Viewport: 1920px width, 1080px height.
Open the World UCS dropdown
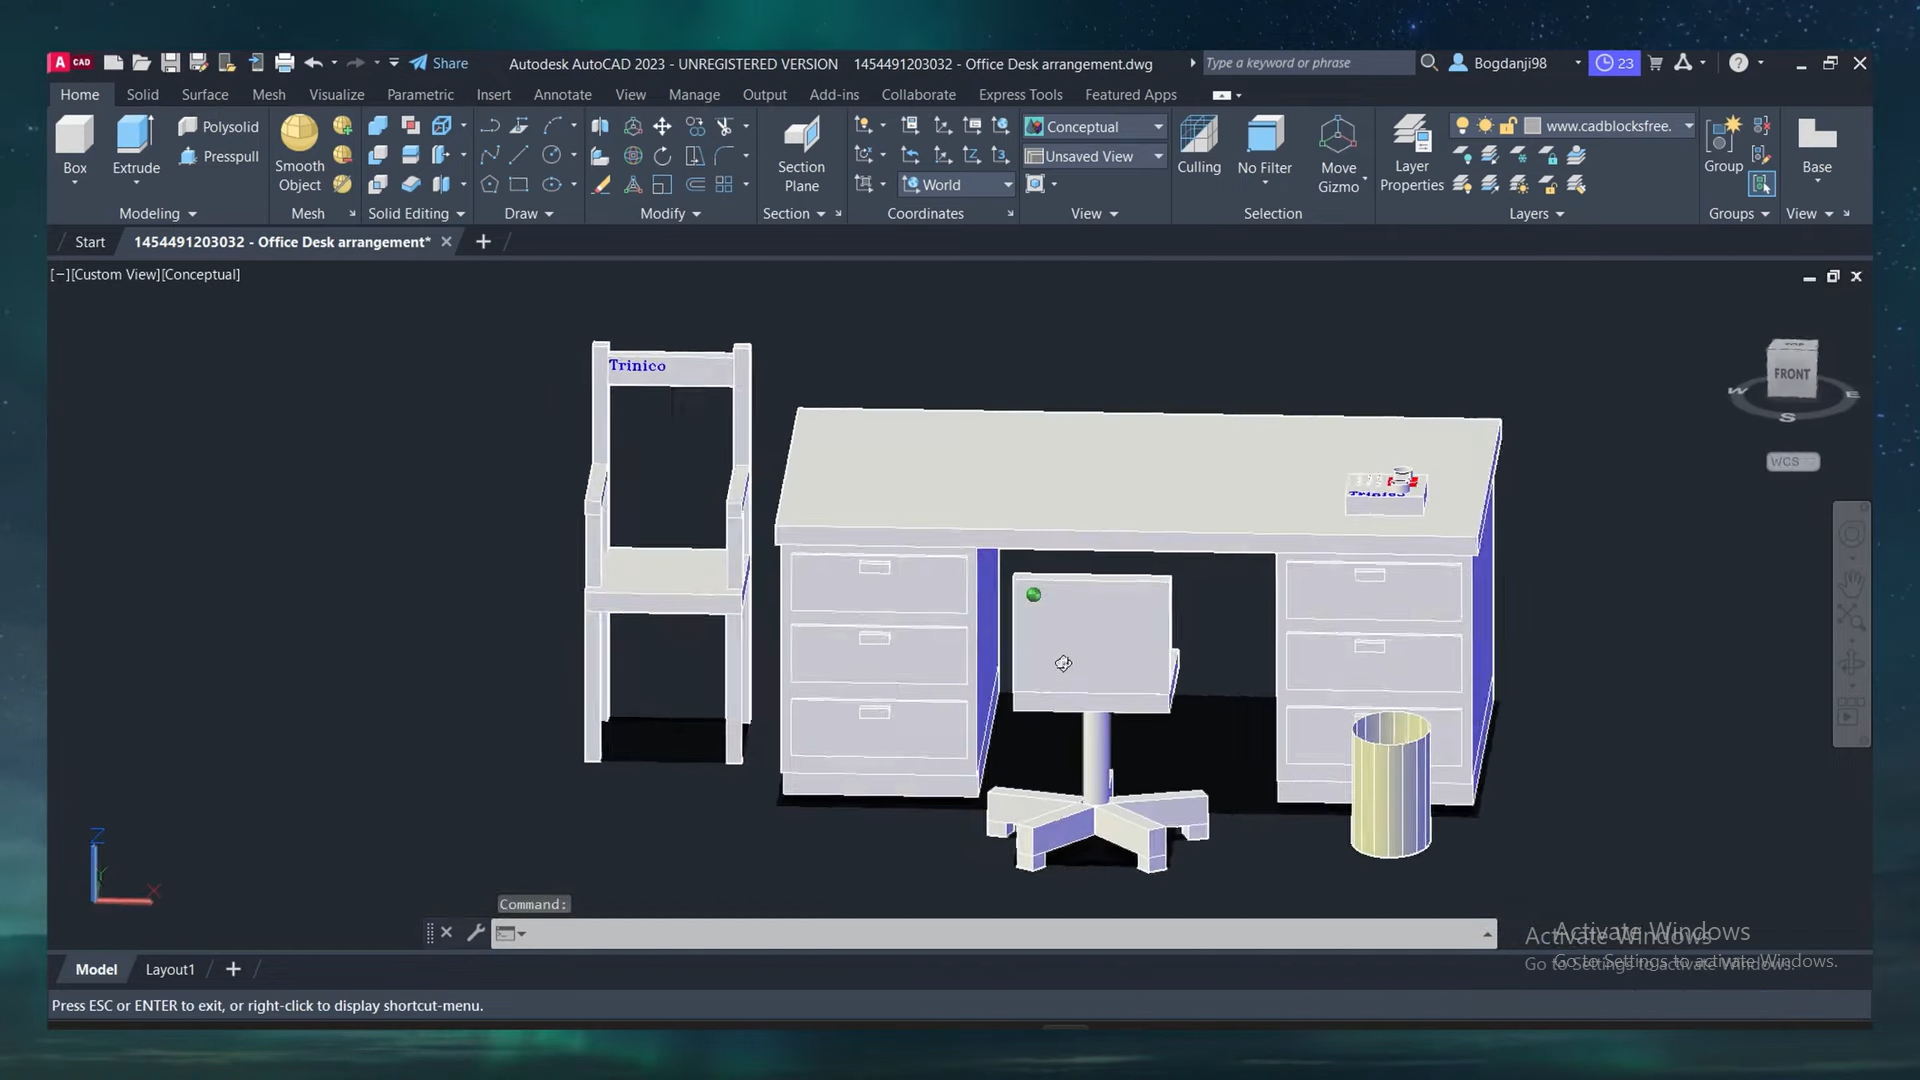pyautogui.click(x=957, y=184)
